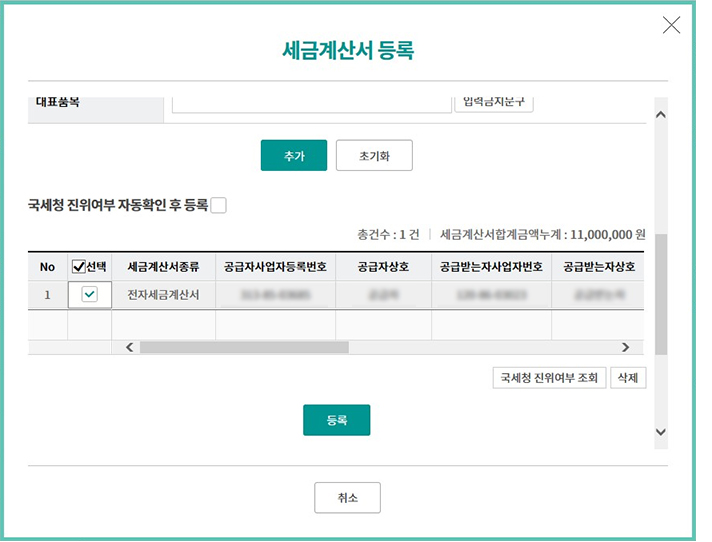Select the 전자세금계산서 cell in row 1
The height and width of the screenshot is (542, 712).
pos(163,295)
